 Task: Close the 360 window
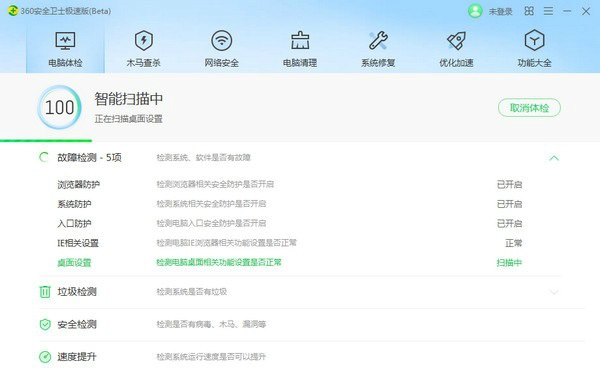pyautogui.click(x=586, y=11)
